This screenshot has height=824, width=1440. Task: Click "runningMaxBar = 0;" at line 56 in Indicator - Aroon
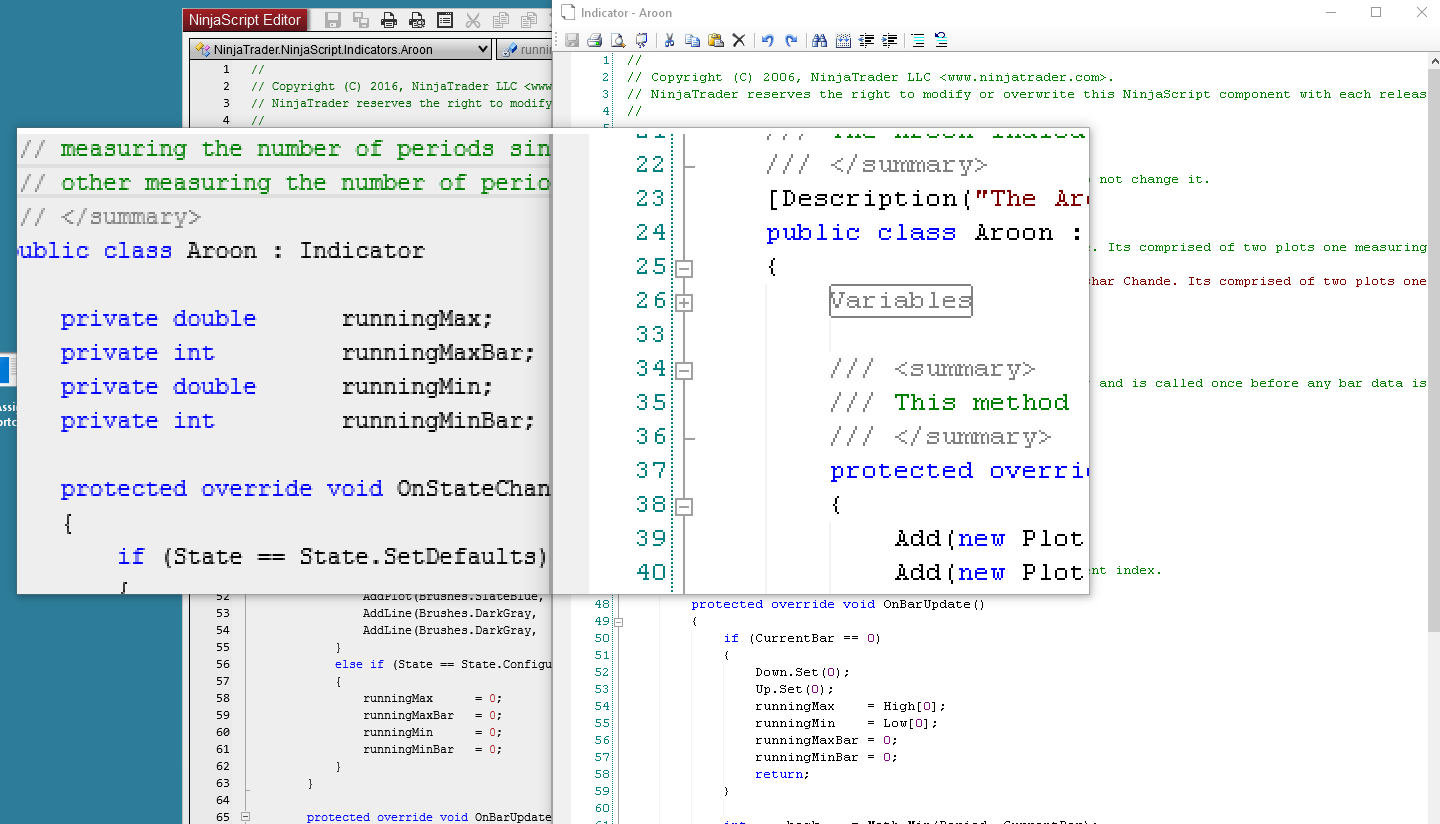(826, 740)
